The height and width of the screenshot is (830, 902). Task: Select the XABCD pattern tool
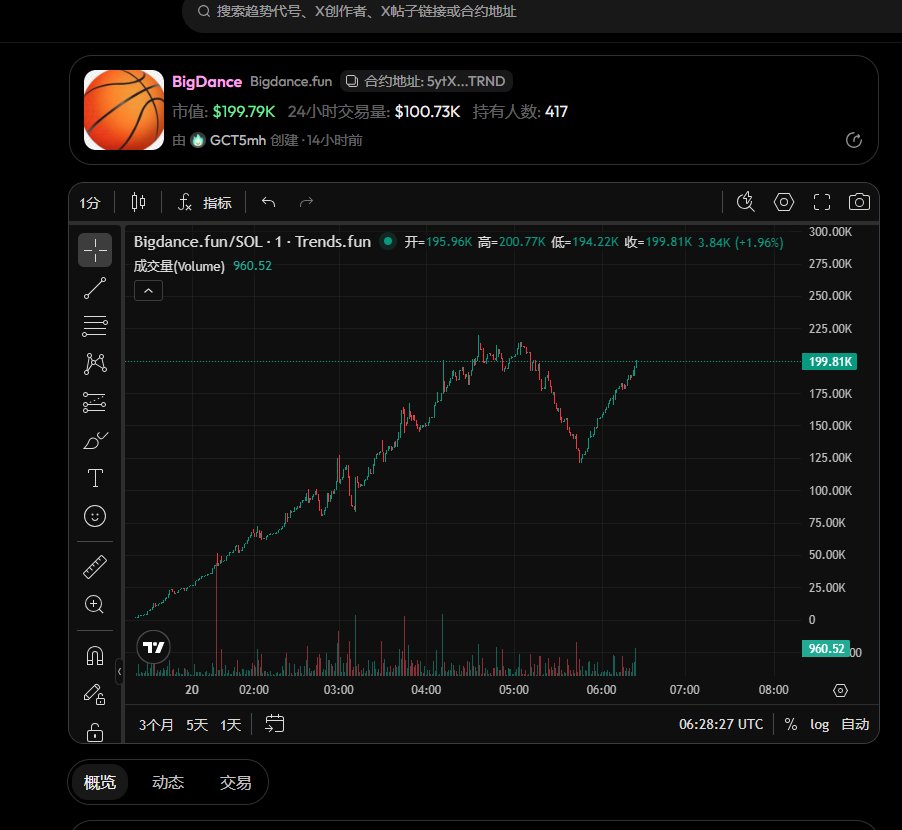click(x=95, y=364)
